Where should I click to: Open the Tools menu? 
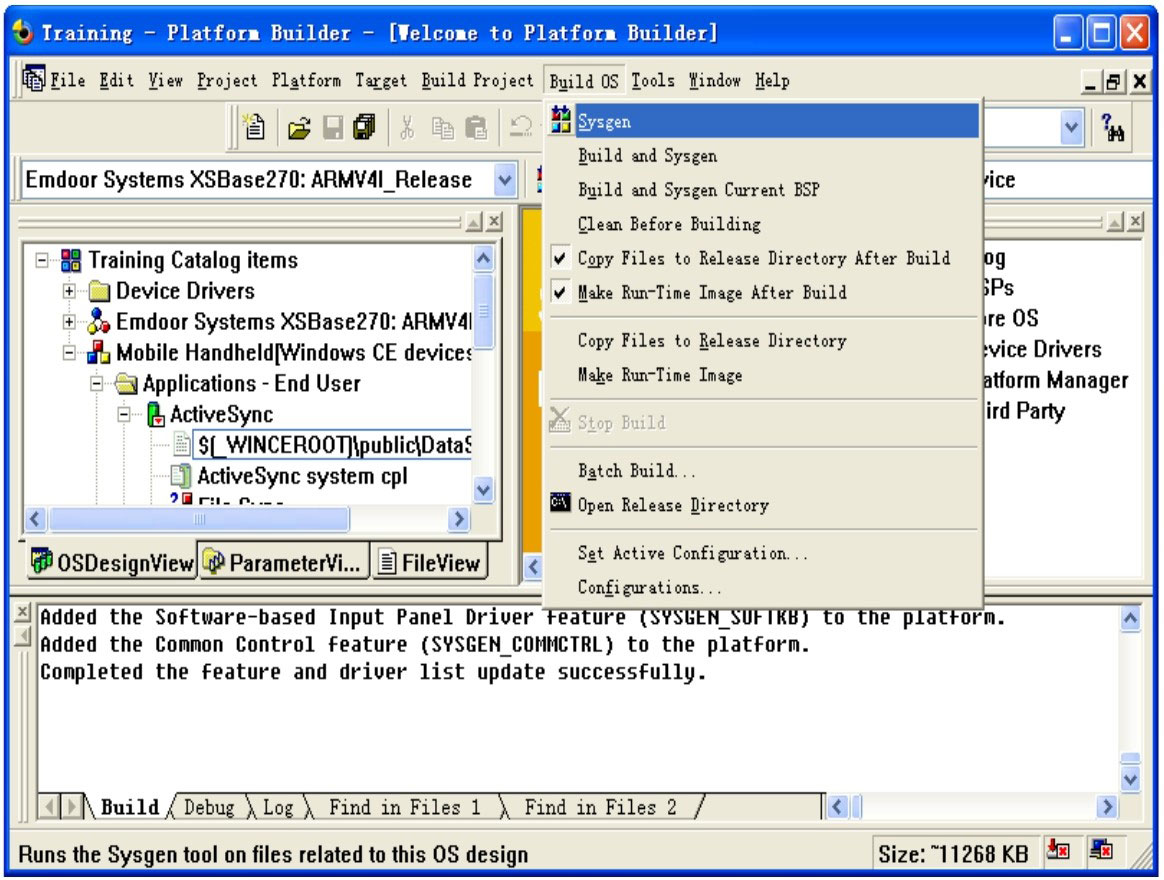tap(653, 79)
